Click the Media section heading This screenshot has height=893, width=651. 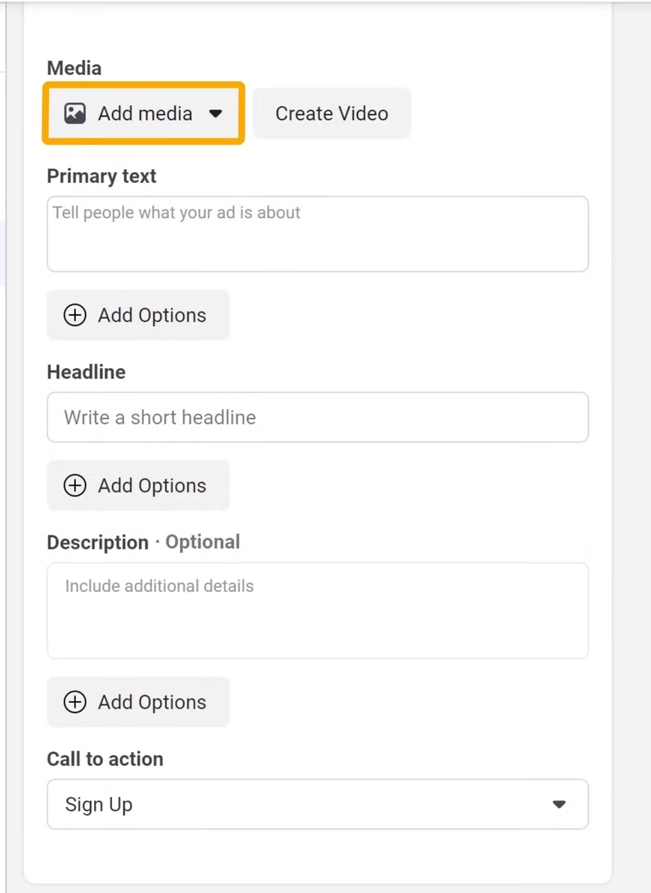(74, 68)
